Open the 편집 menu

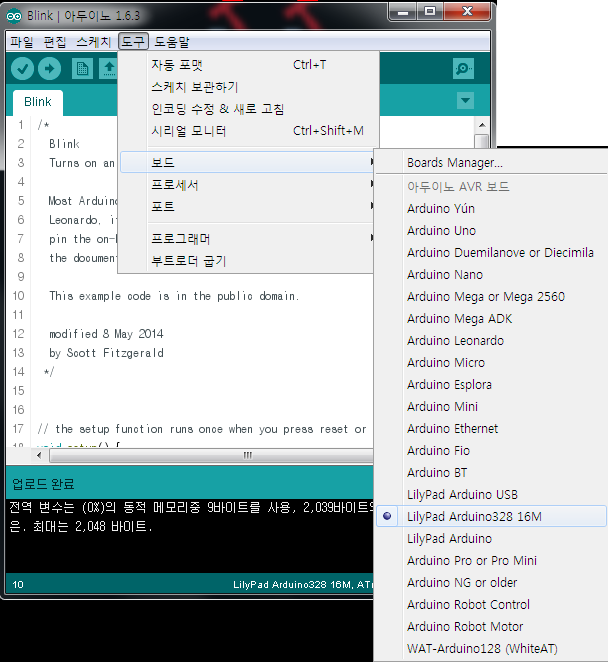tap(55, 42)
